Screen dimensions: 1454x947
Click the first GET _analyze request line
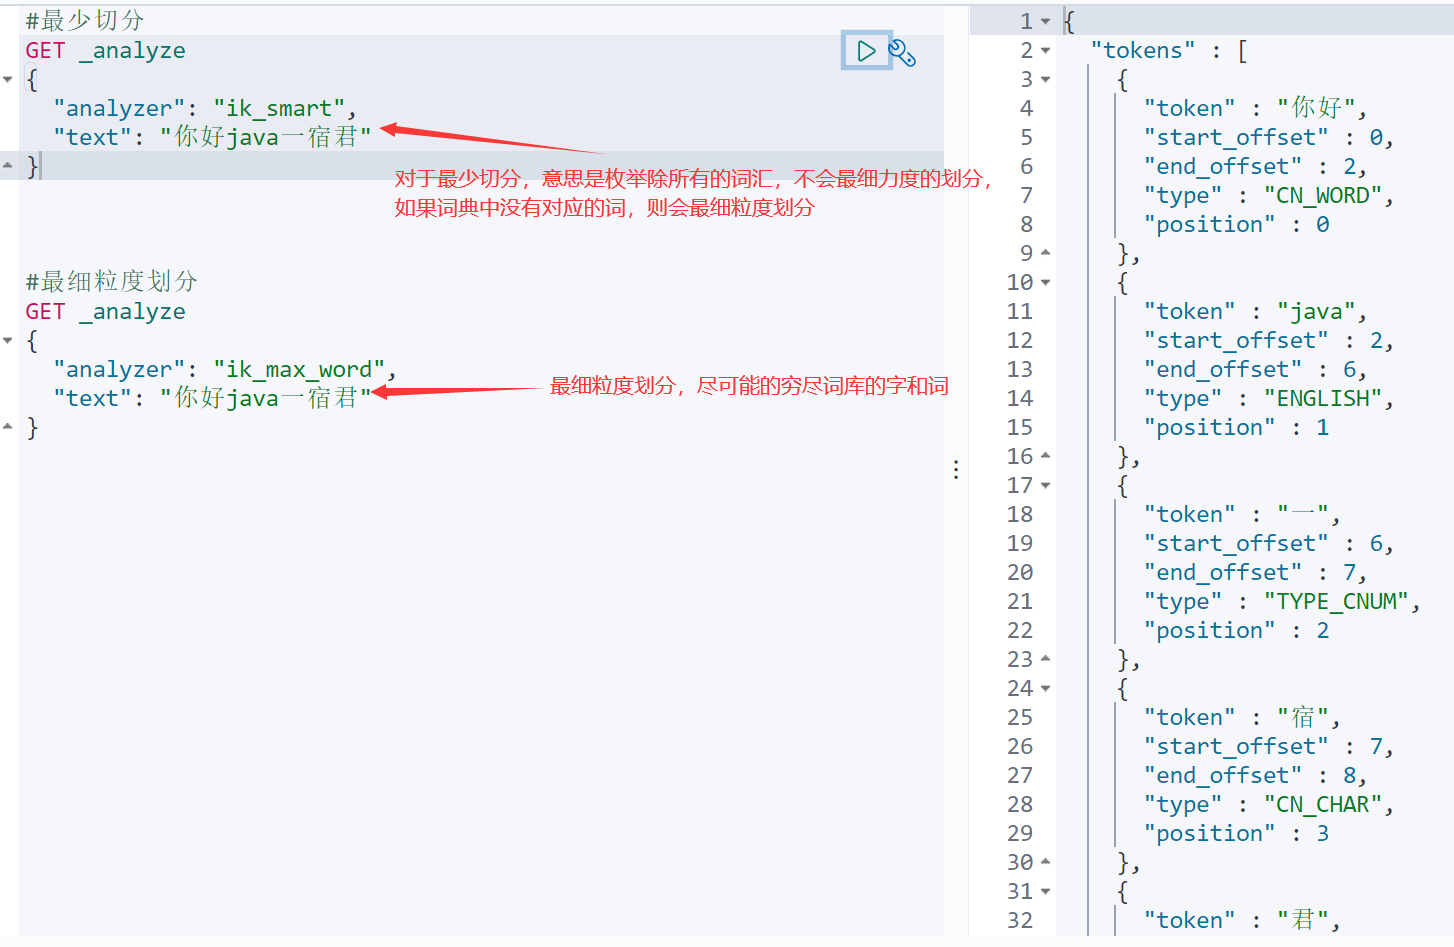click(105, 50)
